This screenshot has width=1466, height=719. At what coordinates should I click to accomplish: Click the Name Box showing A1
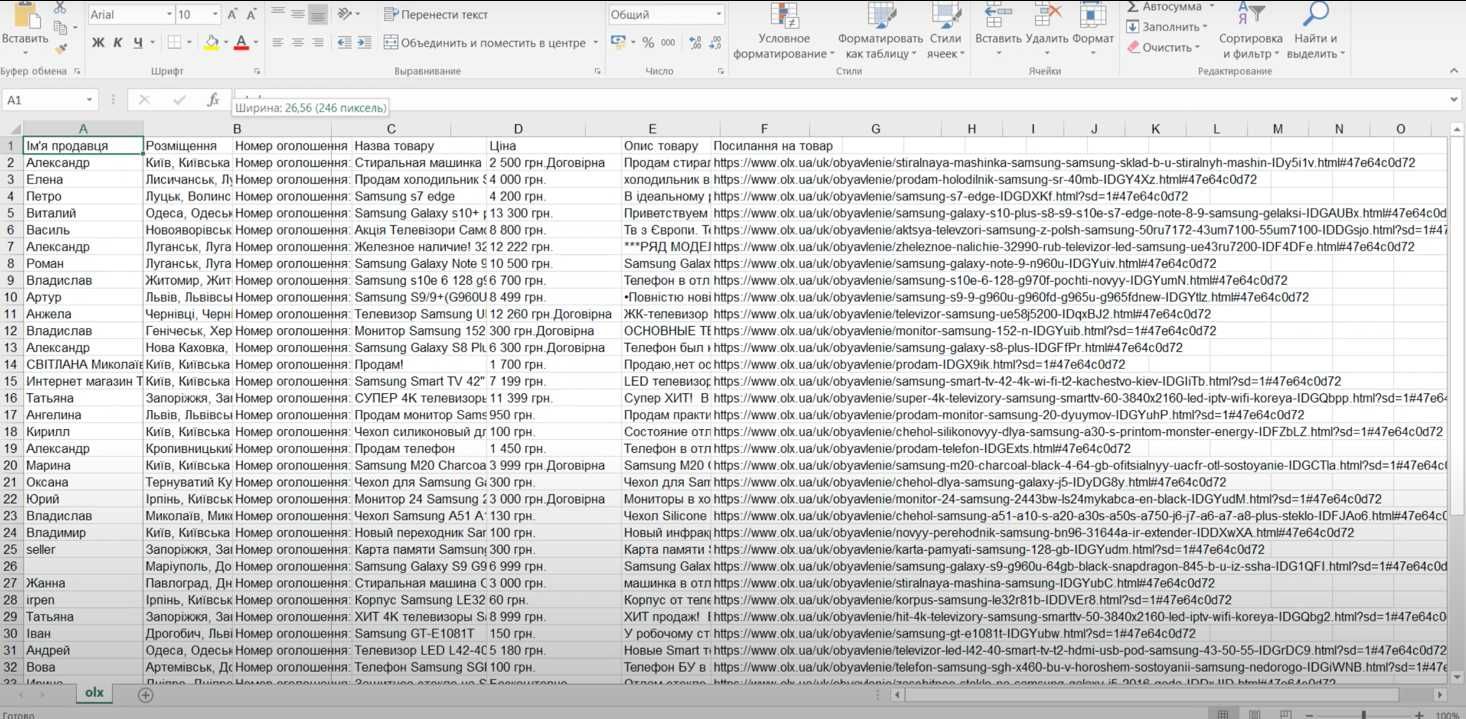click(50, 100)
